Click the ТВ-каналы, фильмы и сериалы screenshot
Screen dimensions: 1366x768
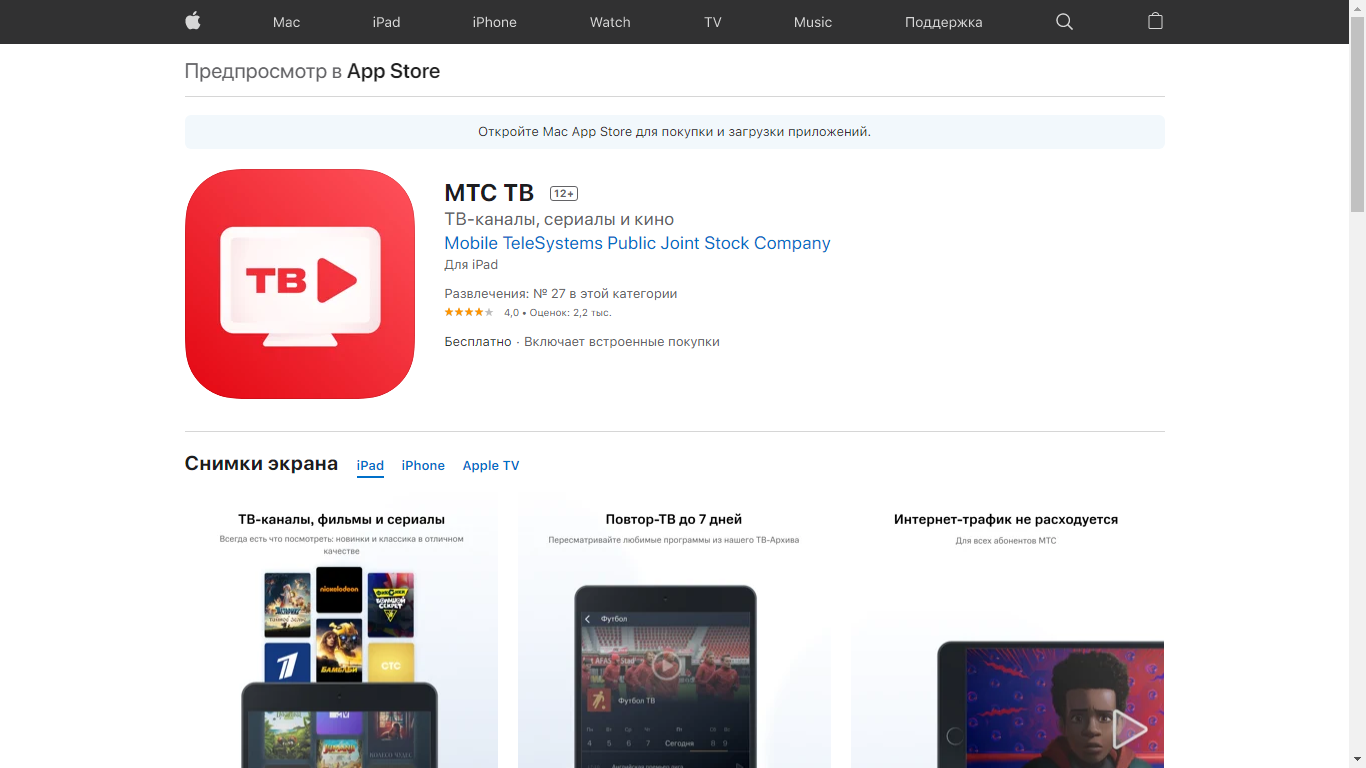341,631
